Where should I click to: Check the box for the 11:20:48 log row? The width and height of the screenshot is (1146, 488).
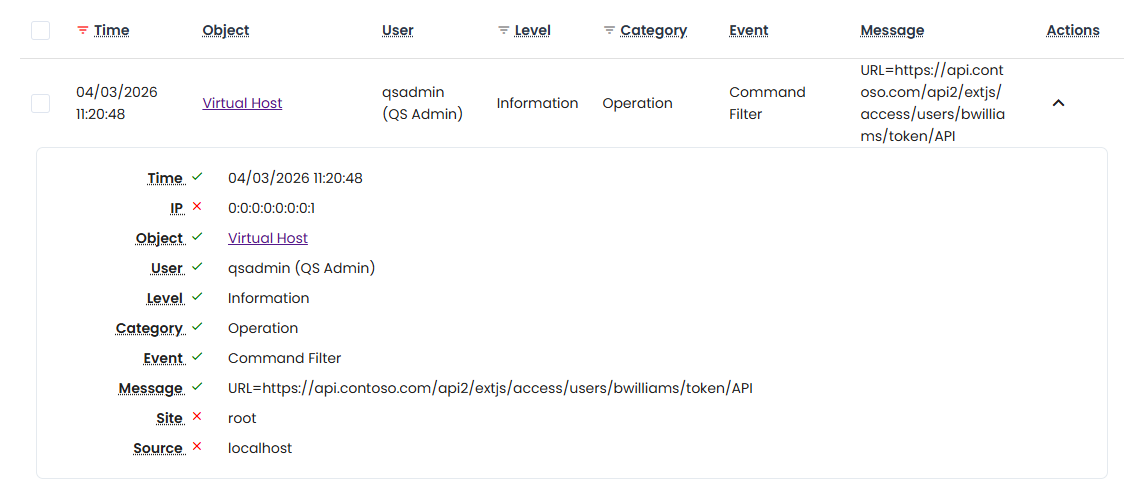coord(40,103)
